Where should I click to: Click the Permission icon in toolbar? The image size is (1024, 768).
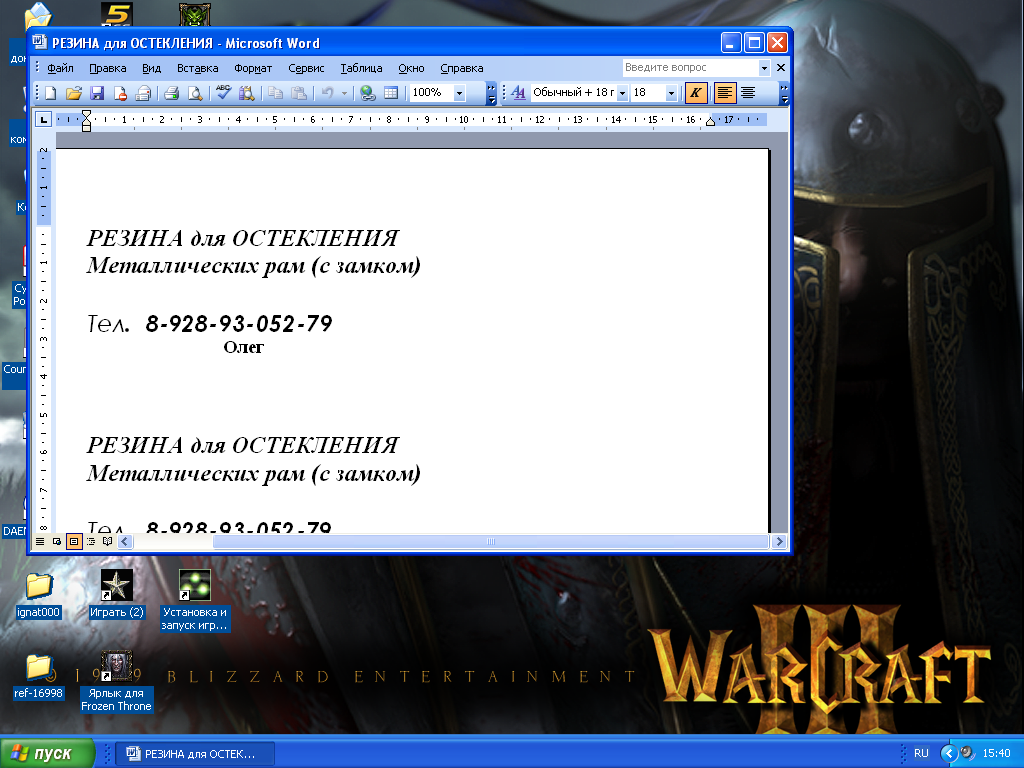pyautogui.click(x=120, y=93)
